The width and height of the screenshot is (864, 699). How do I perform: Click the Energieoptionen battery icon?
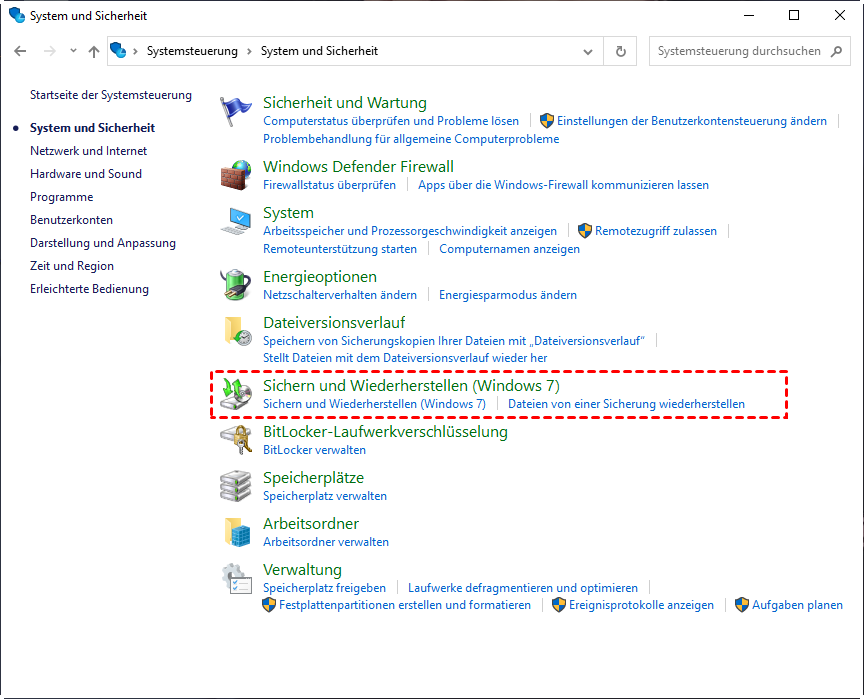click(236, 285)
